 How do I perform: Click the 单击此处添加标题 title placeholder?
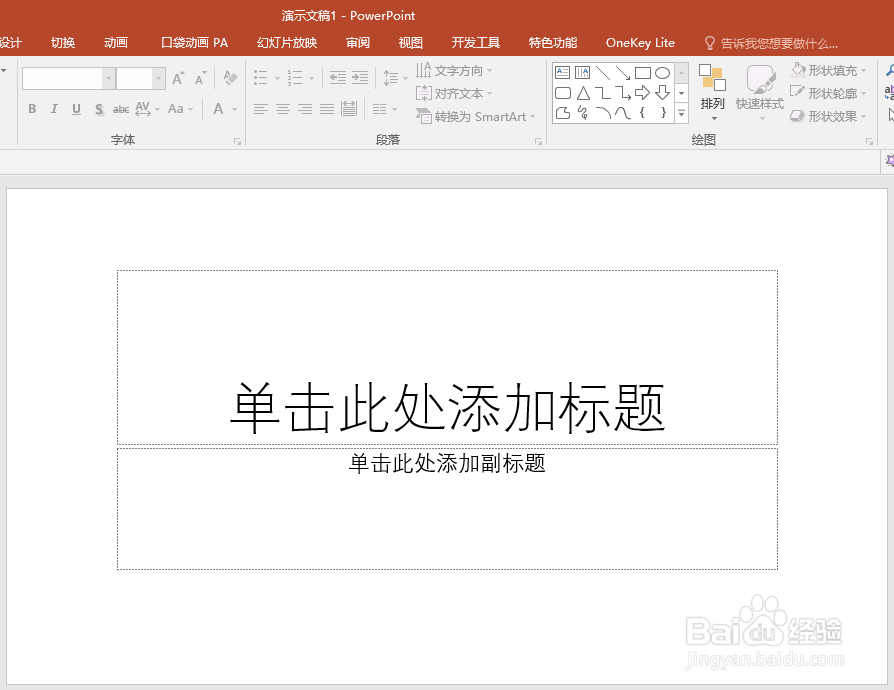[448, 358]
